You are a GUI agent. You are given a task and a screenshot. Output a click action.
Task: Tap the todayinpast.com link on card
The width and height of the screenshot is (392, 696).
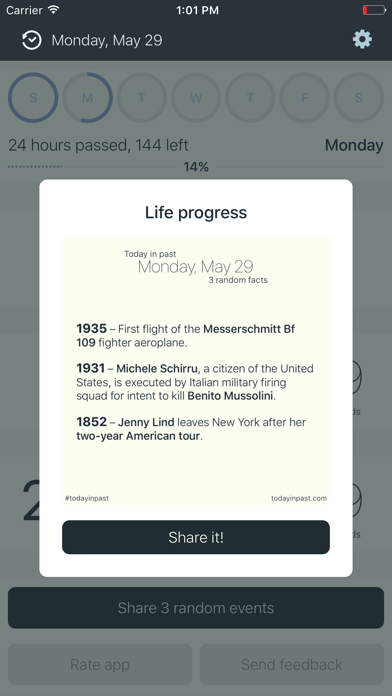[299, 498]
